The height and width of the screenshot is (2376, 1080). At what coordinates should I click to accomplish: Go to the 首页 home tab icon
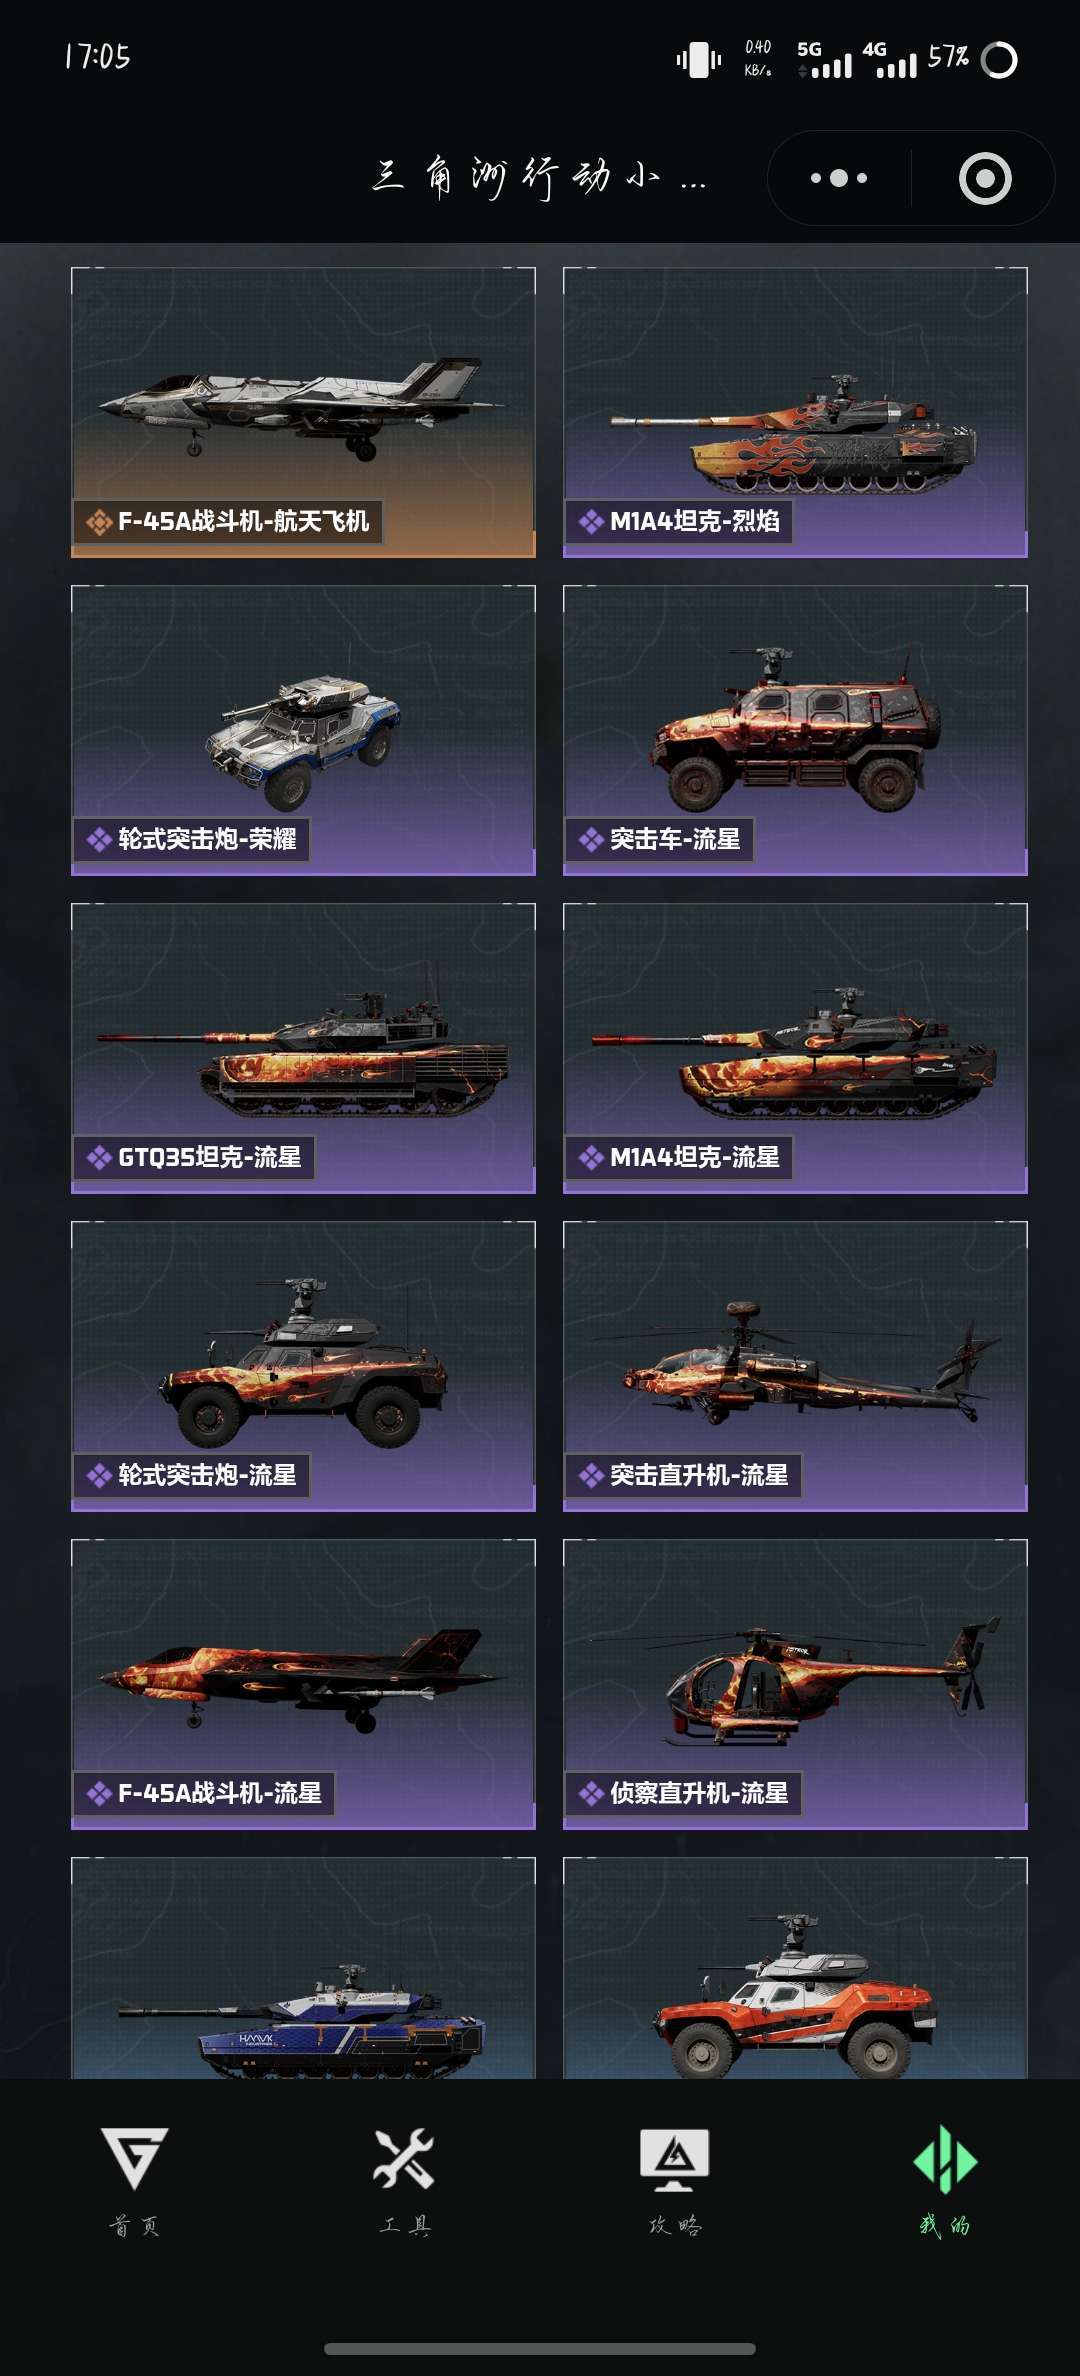point(135,2158)
